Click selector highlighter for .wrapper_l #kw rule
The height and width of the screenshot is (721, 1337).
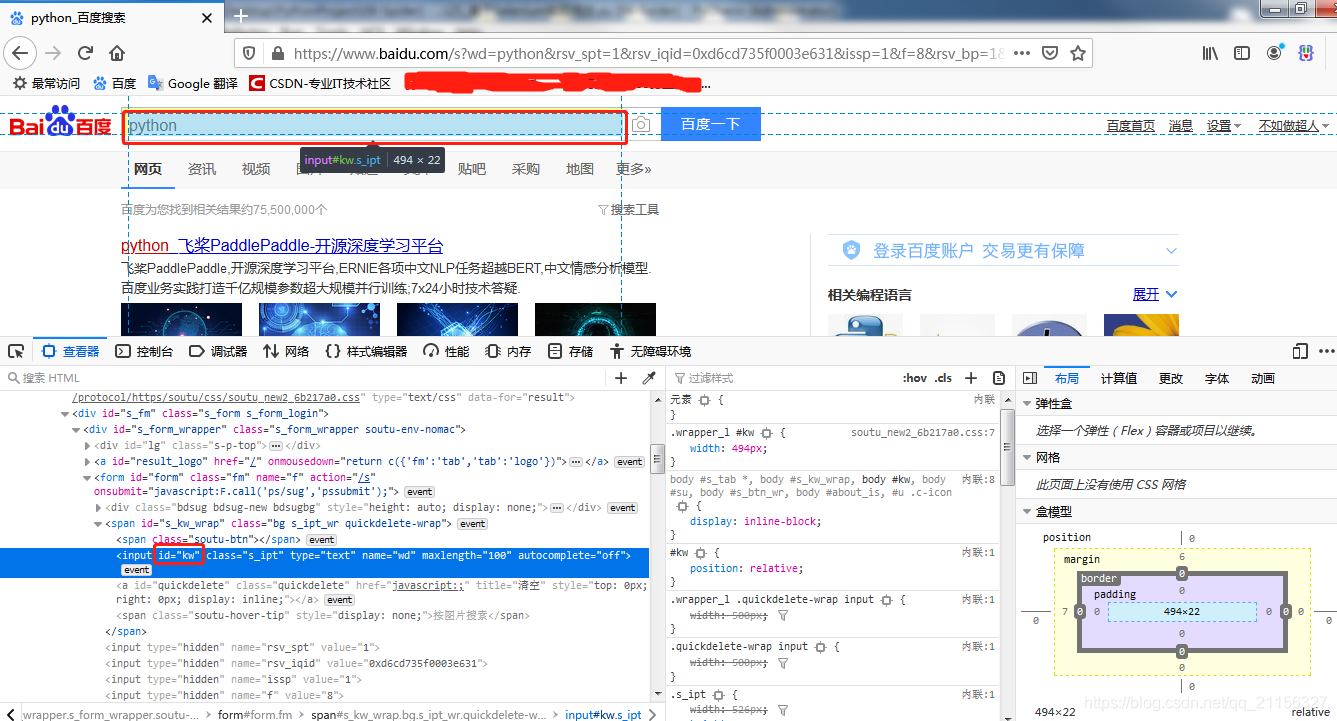[x=766, y=433]
